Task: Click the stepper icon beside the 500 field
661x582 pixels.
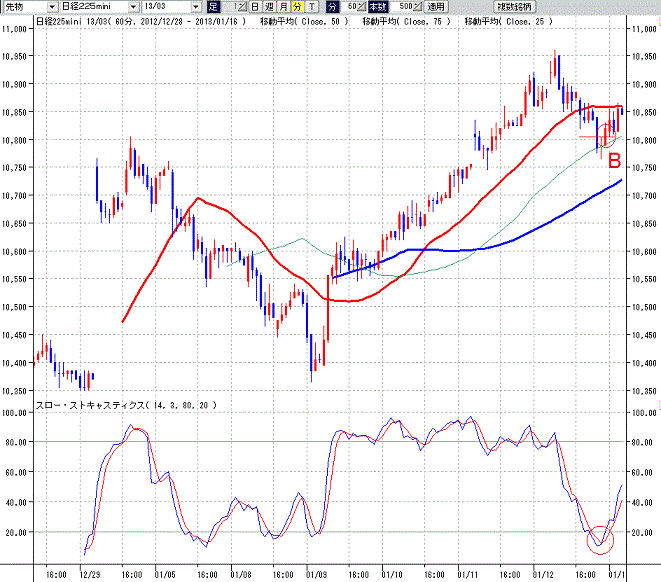Action: point(417,7)
